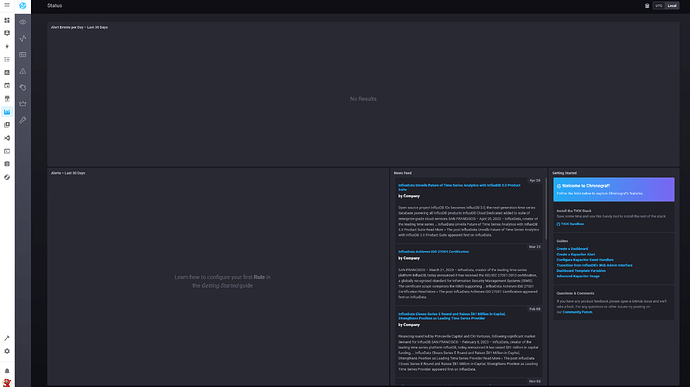Open the notifications bell icon

(x=7, y=371)
